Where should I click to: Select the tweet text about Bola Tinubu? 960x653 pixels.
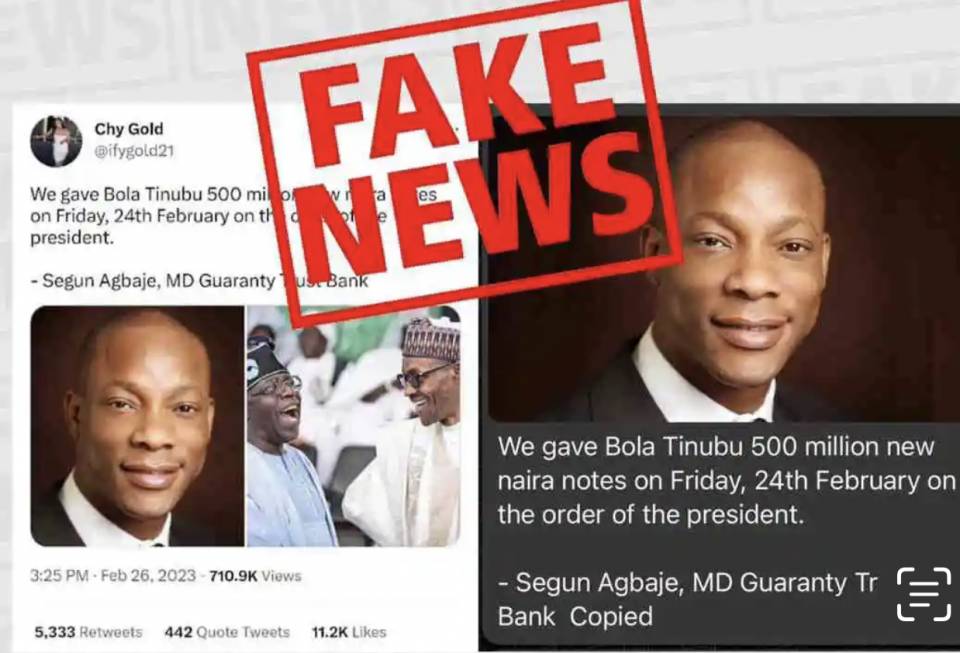(233, 215)
